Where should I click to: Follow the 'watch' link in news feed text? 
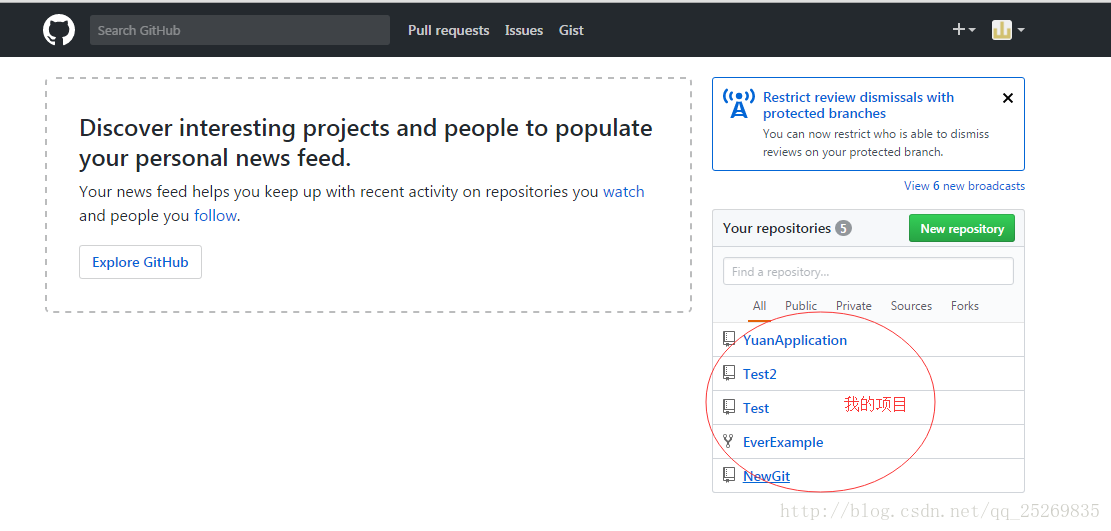pyautogui.click(x=624, y=191)
